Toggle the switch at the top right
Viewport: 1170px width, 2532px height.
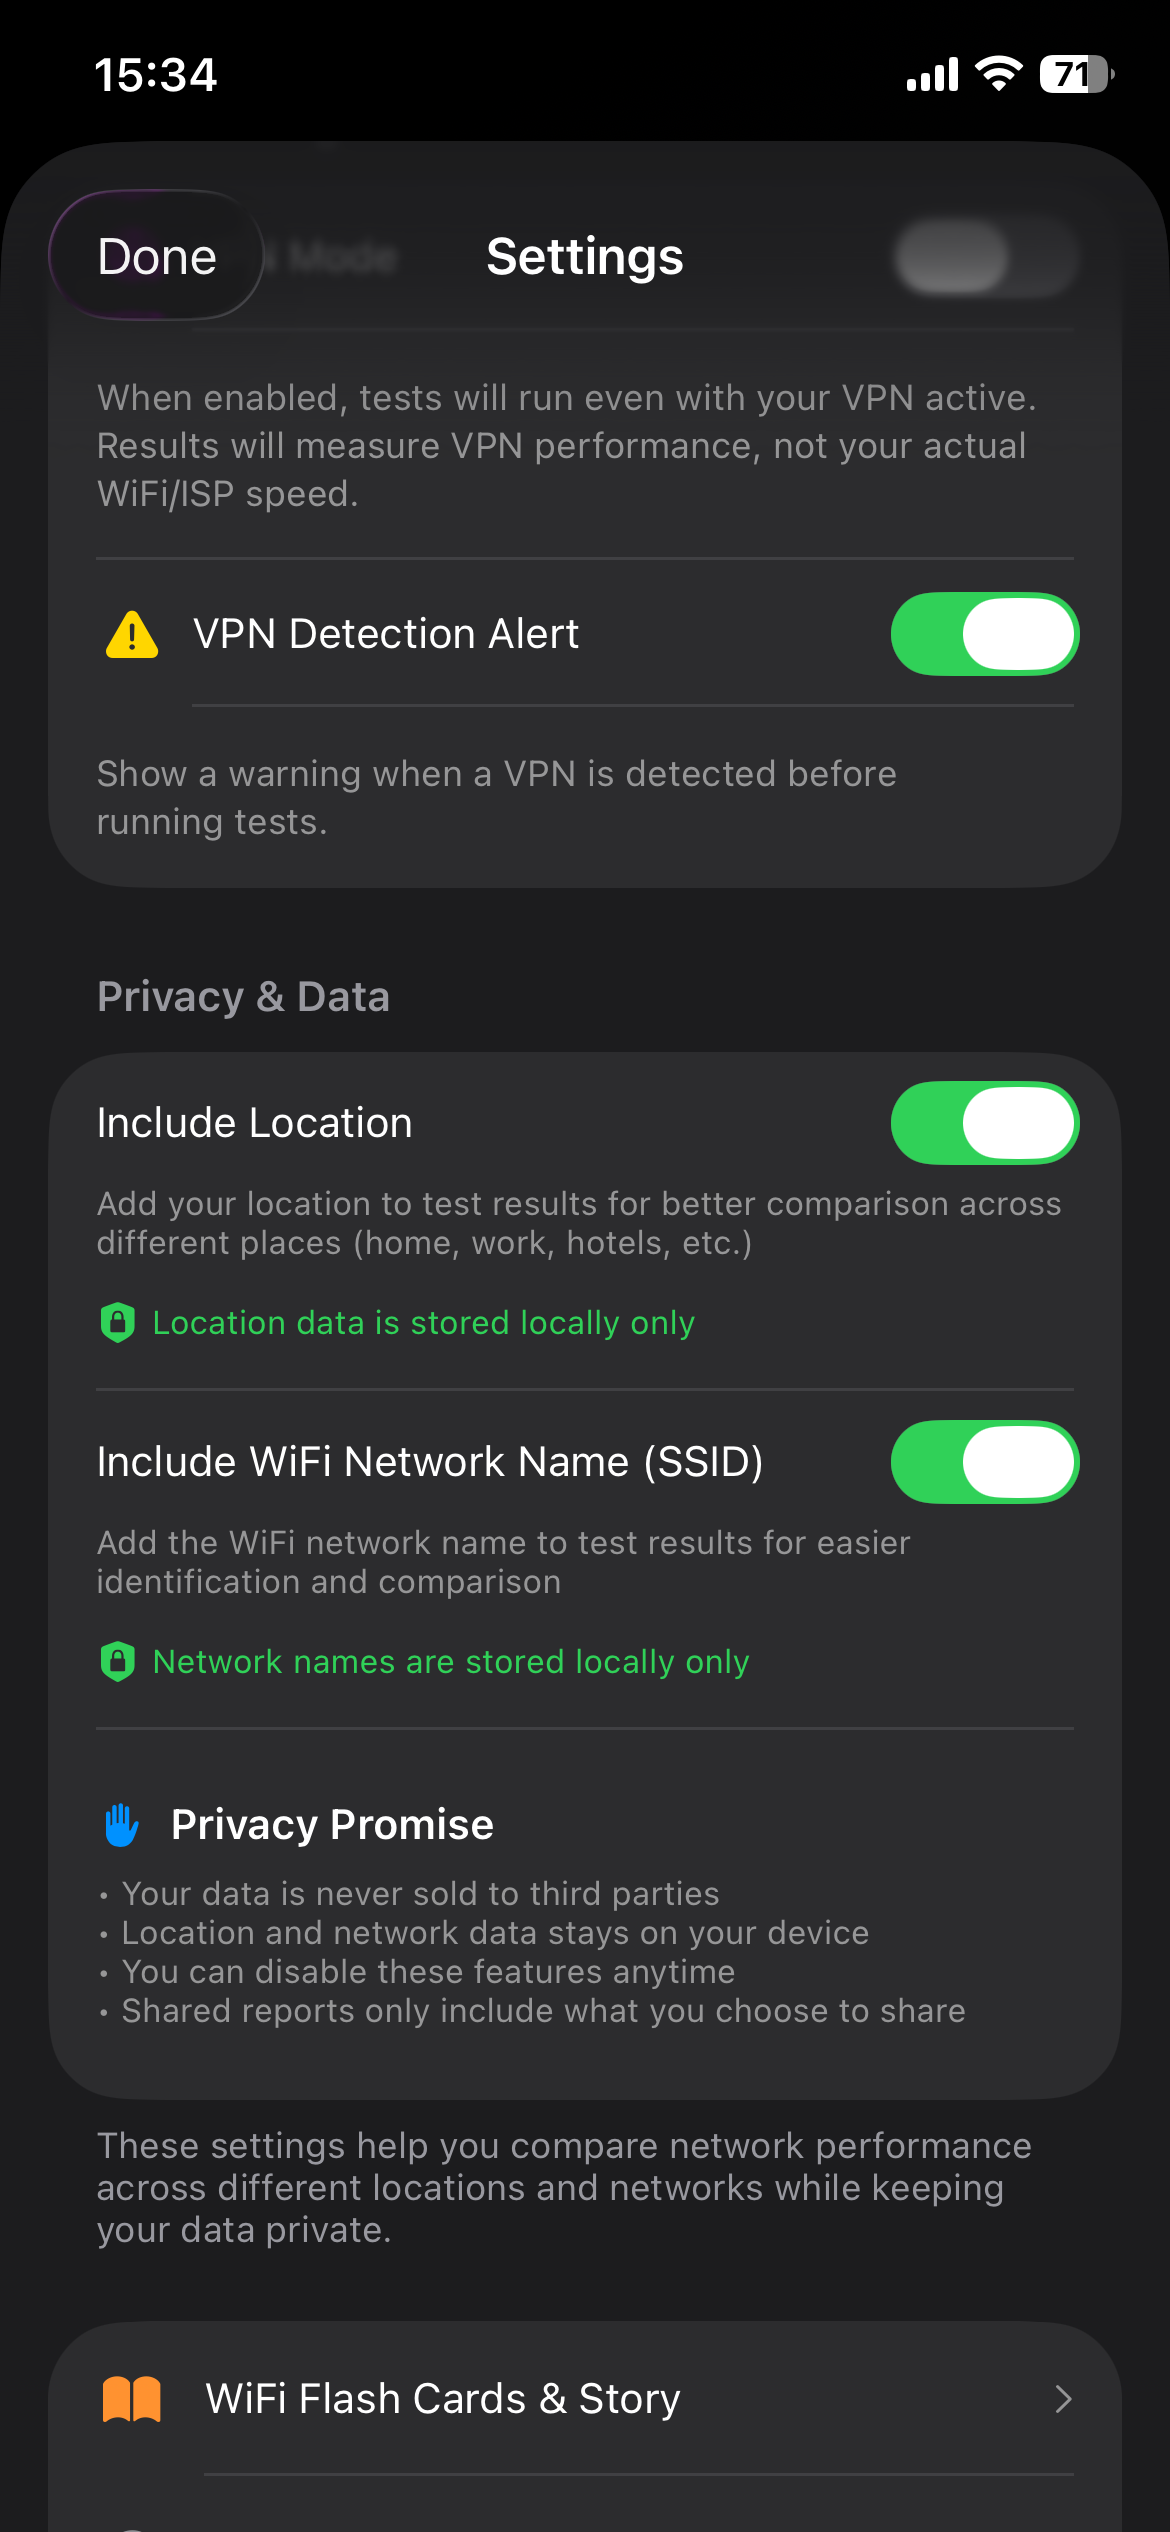tap(983, 255)
